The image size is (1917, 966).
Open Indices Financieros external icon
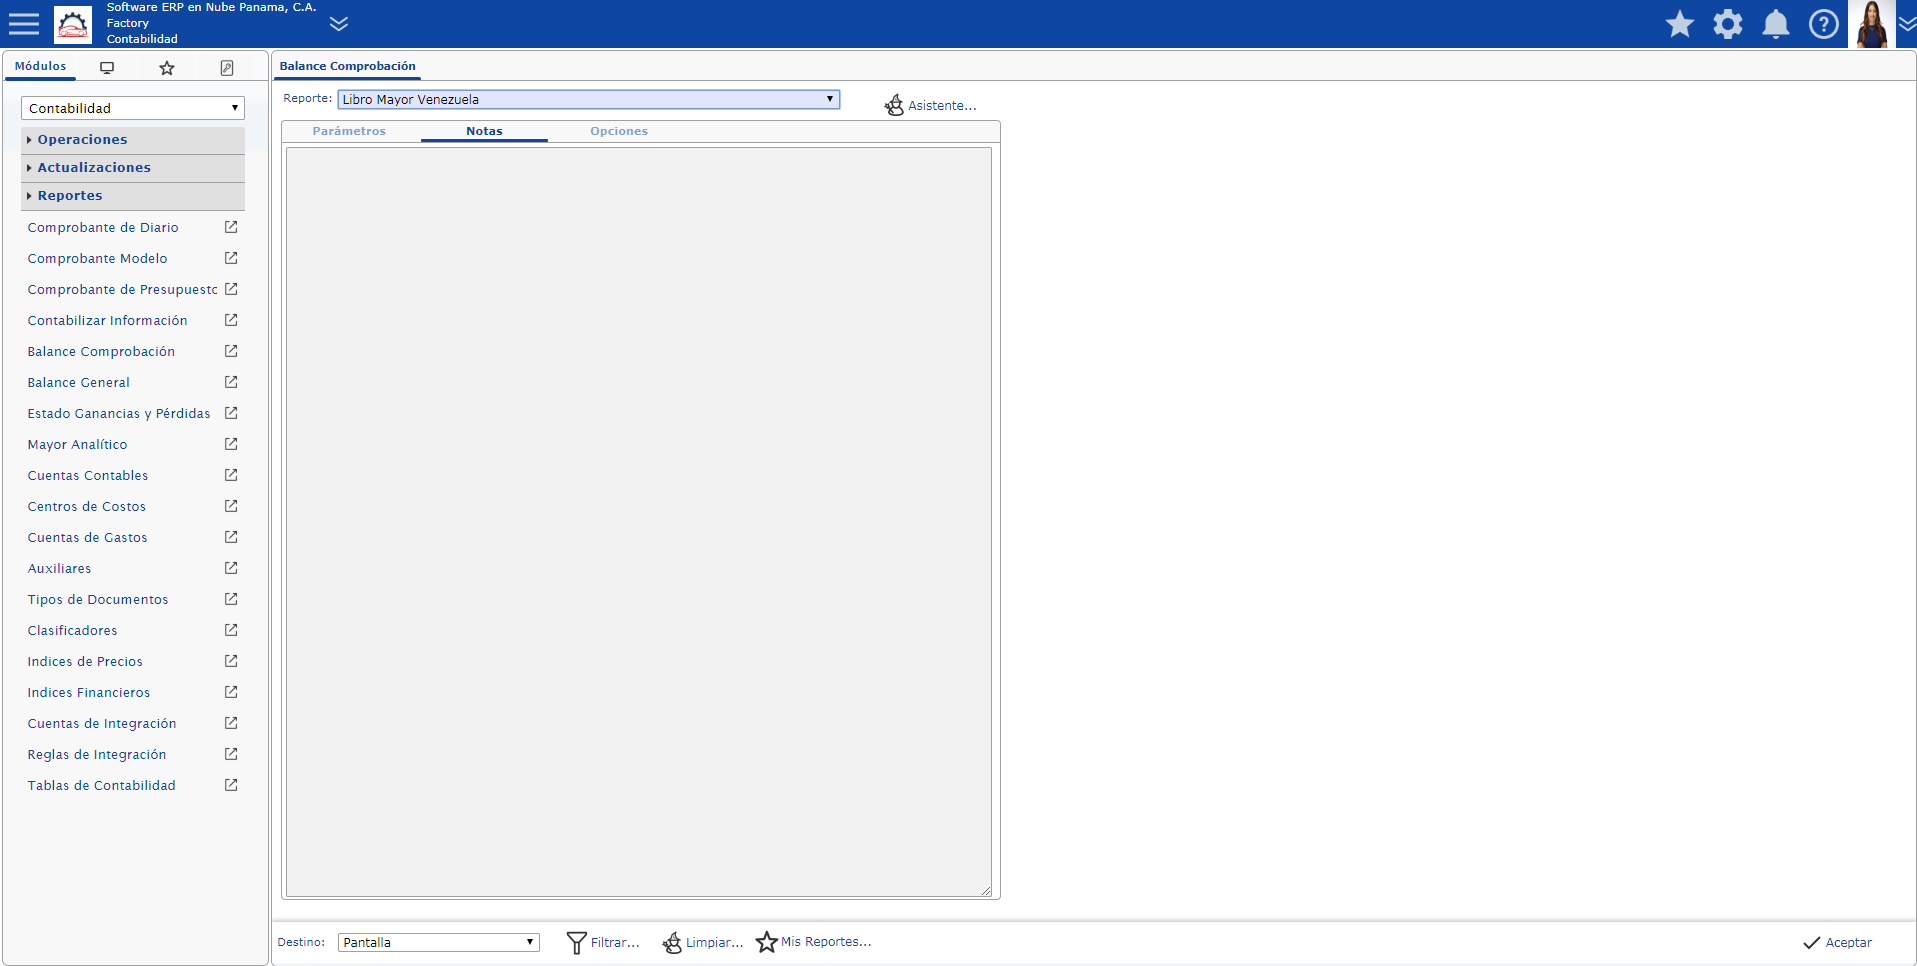click(231, 692)
